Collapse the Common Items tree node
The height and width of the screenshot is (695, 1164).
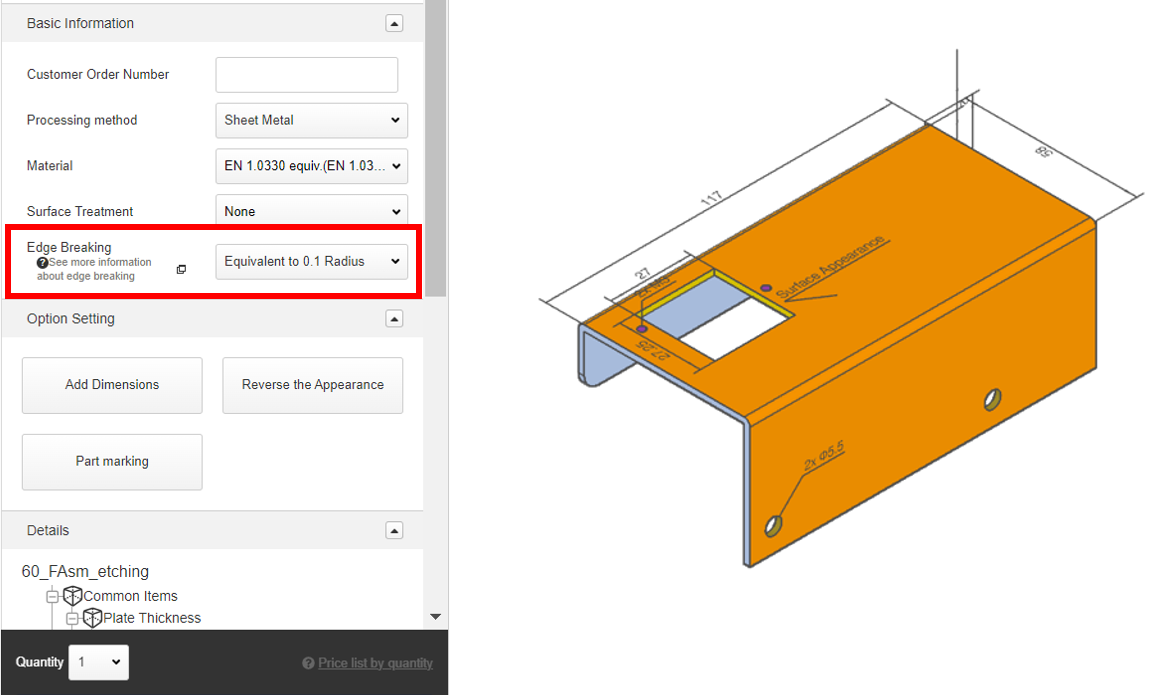coord(51,596)
